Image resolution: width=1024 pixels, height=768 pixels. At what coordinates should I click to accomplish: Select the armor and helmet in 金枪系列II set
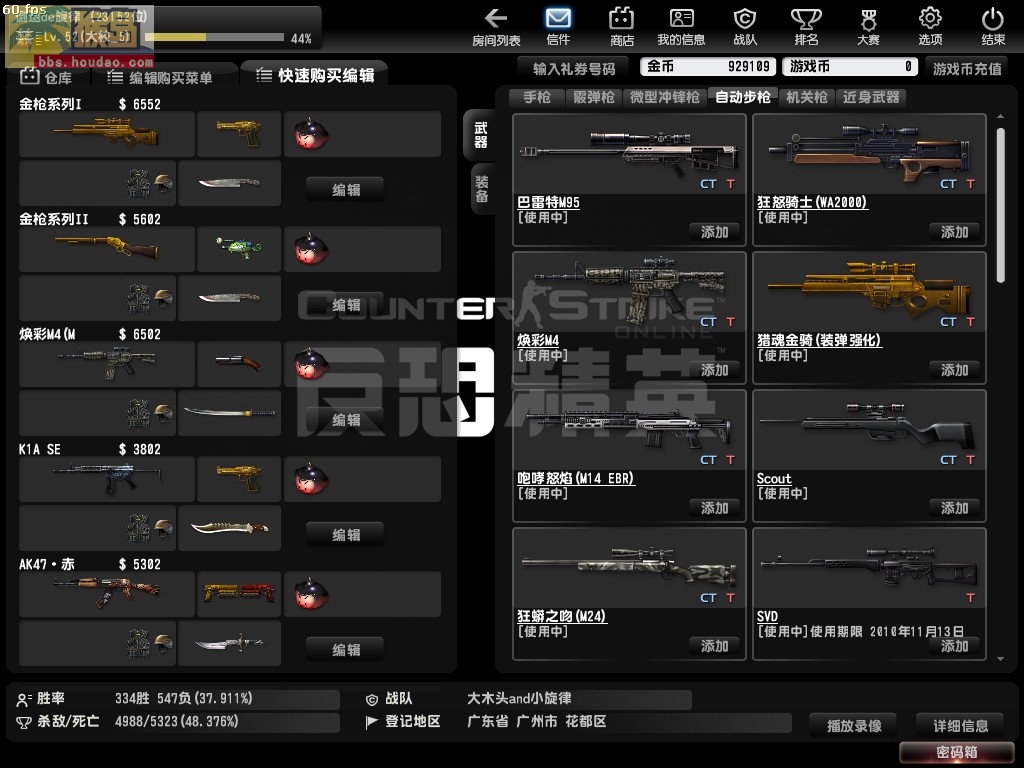[97, 298]
